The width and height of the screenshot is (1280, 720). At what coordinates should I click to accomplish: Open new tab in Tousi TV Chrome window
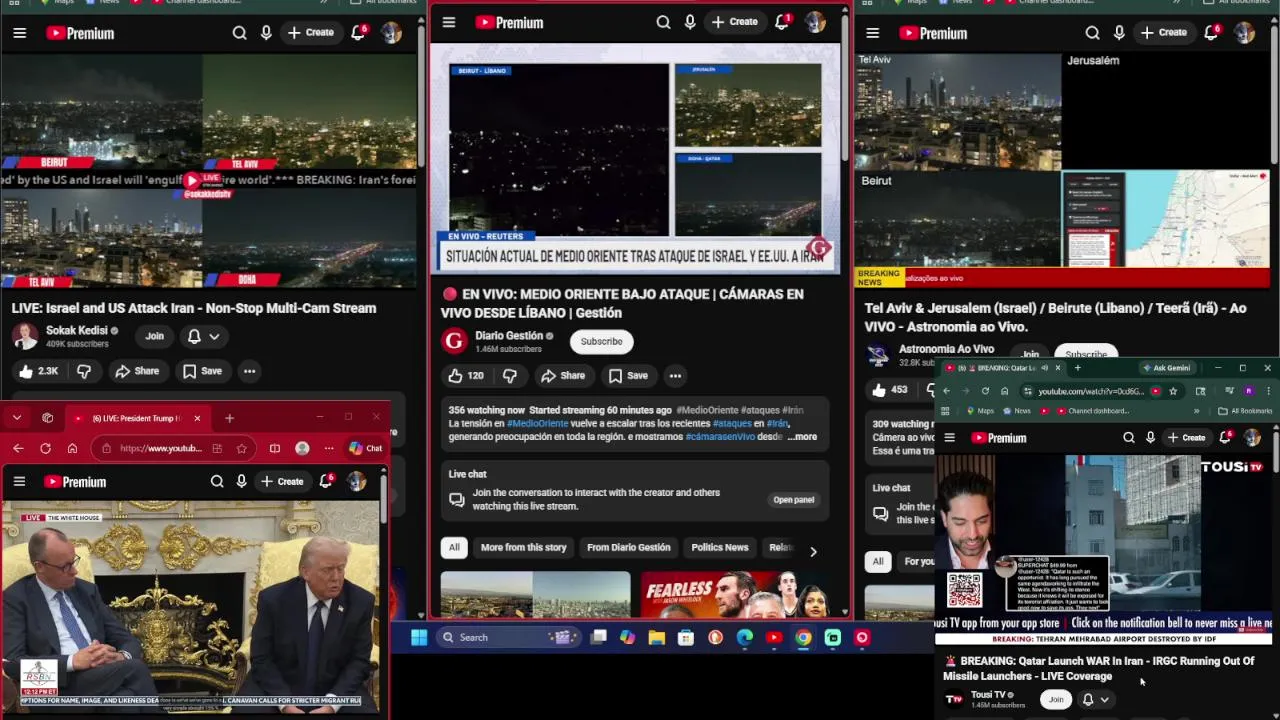[1077, 368]
